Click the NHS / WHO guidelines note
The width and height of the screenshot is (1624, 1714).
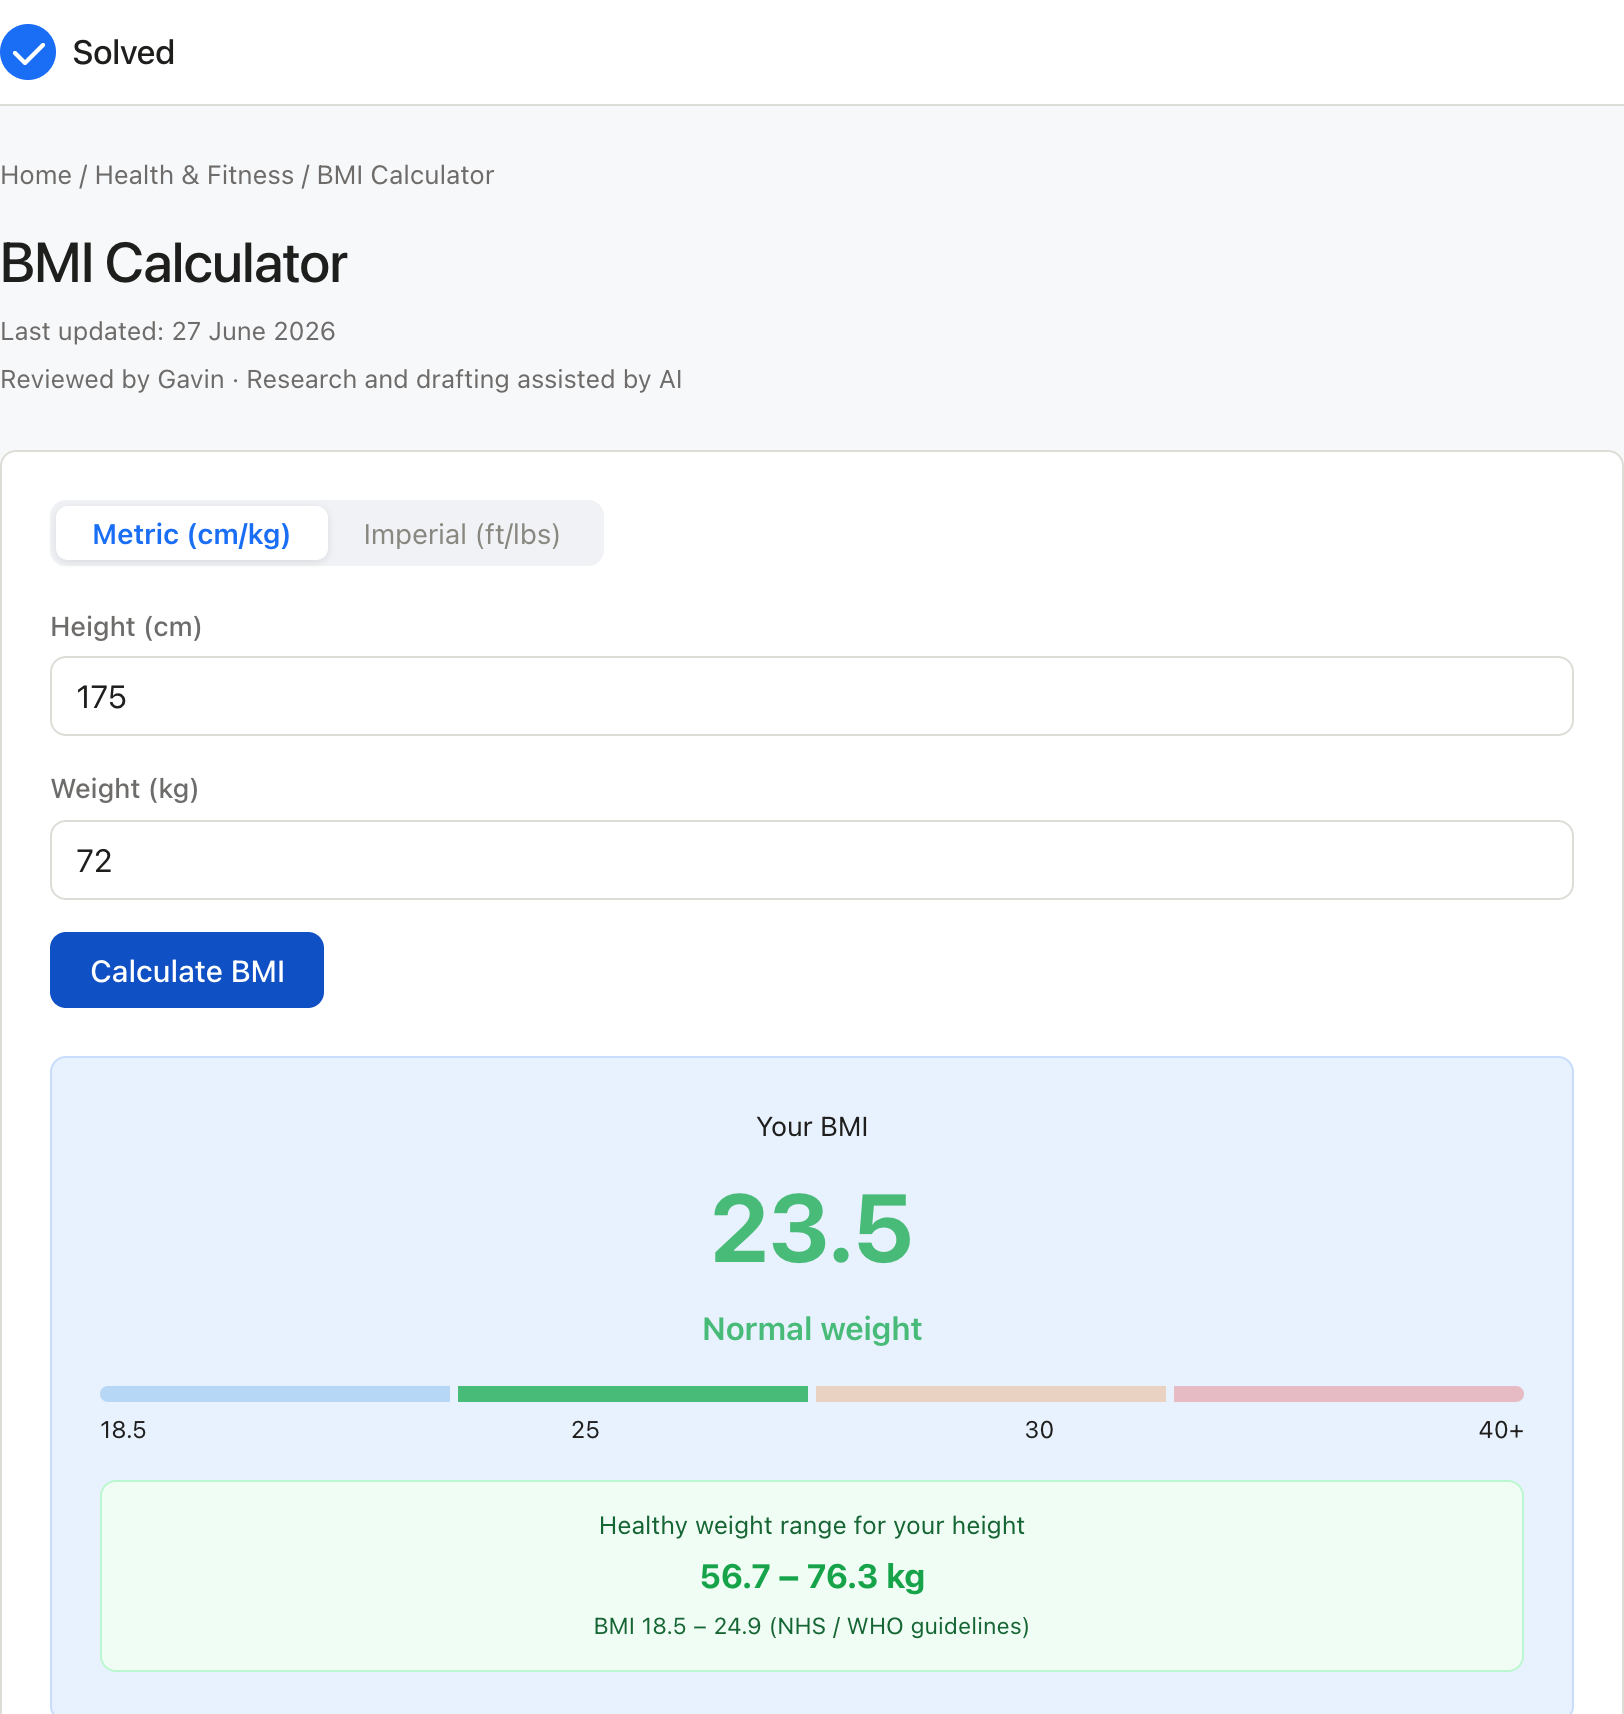812,1626
